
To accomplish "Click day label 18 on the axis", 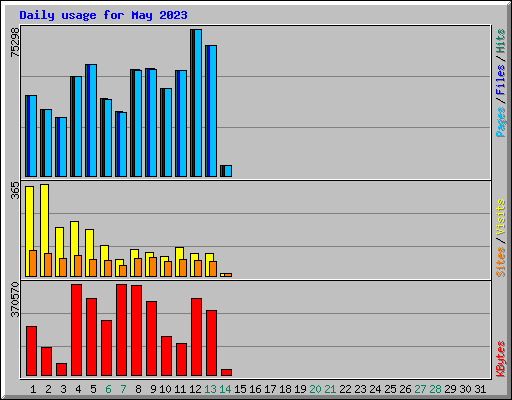I will (x=285, y=389).
